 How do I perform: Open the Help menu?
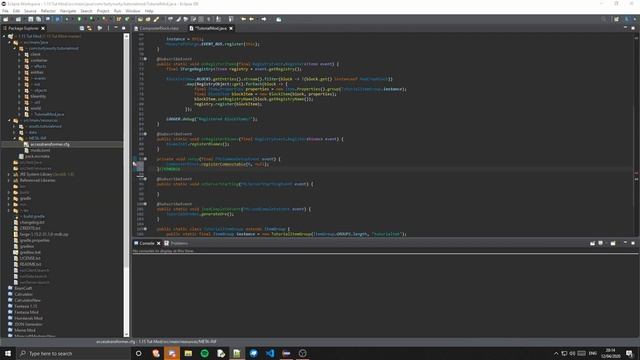pyautogui.click(x=149, y=11)
